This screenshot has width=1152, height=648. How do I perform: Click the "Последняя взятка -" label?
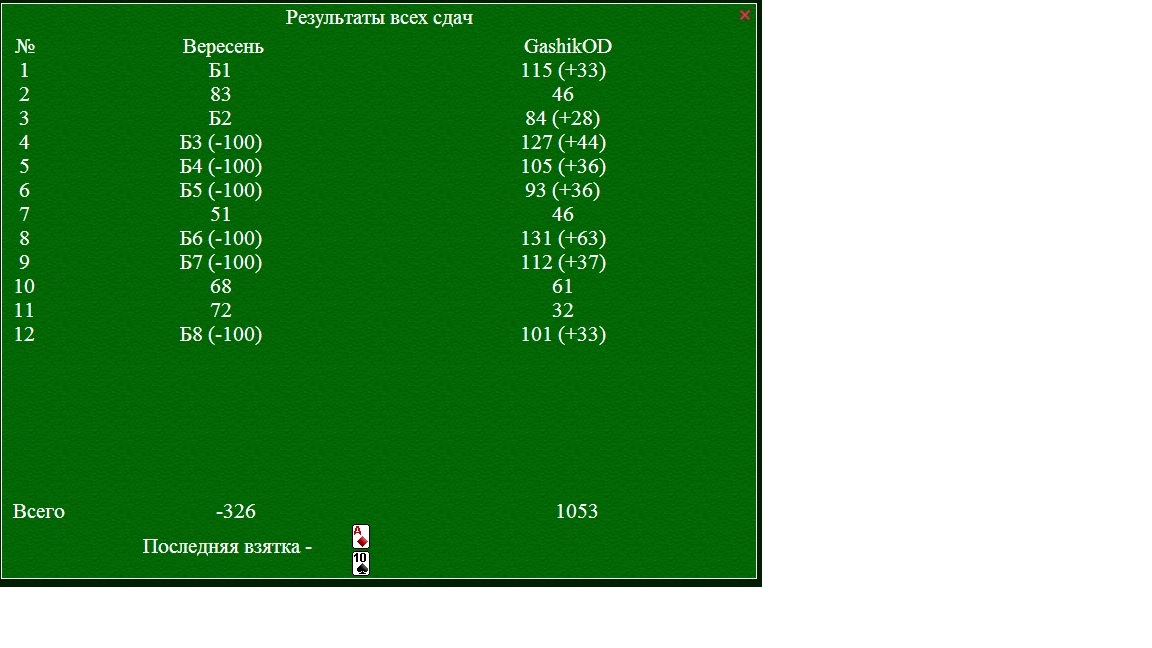point(227,547)
